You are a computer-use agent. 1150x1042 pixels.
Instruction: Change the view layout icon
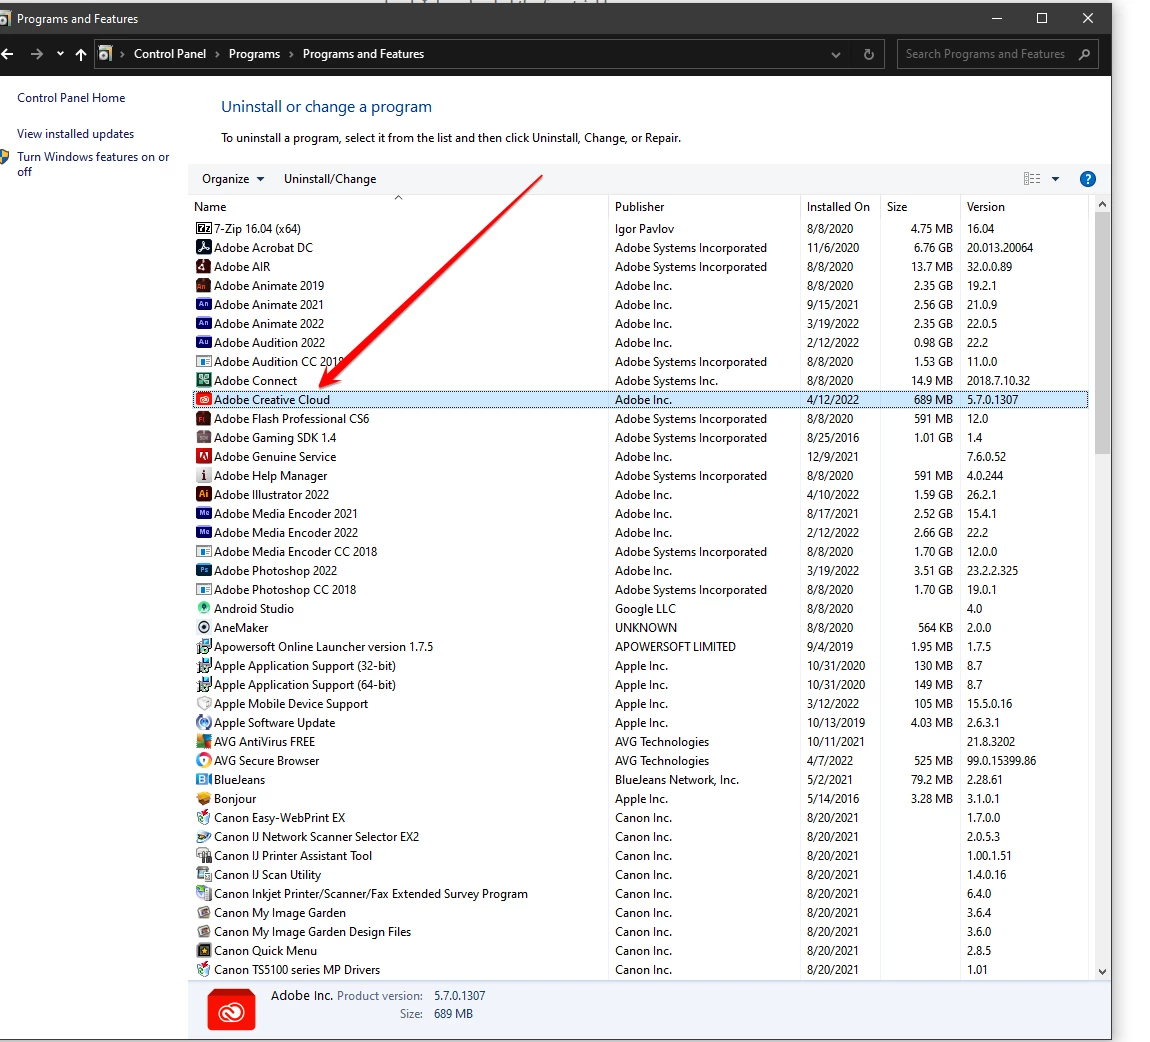[x=1032, y=179]
